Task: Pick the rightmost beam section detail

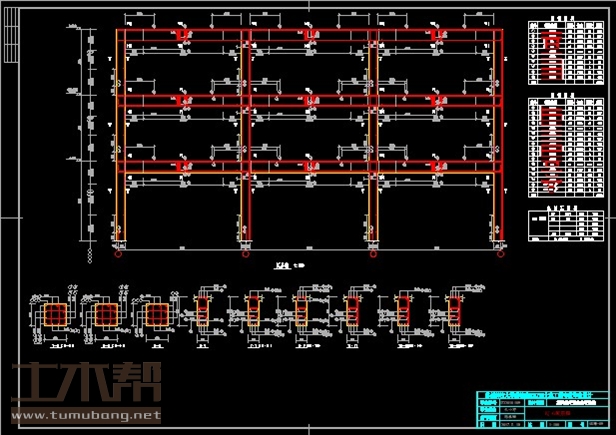Action: tap(457, 312)
